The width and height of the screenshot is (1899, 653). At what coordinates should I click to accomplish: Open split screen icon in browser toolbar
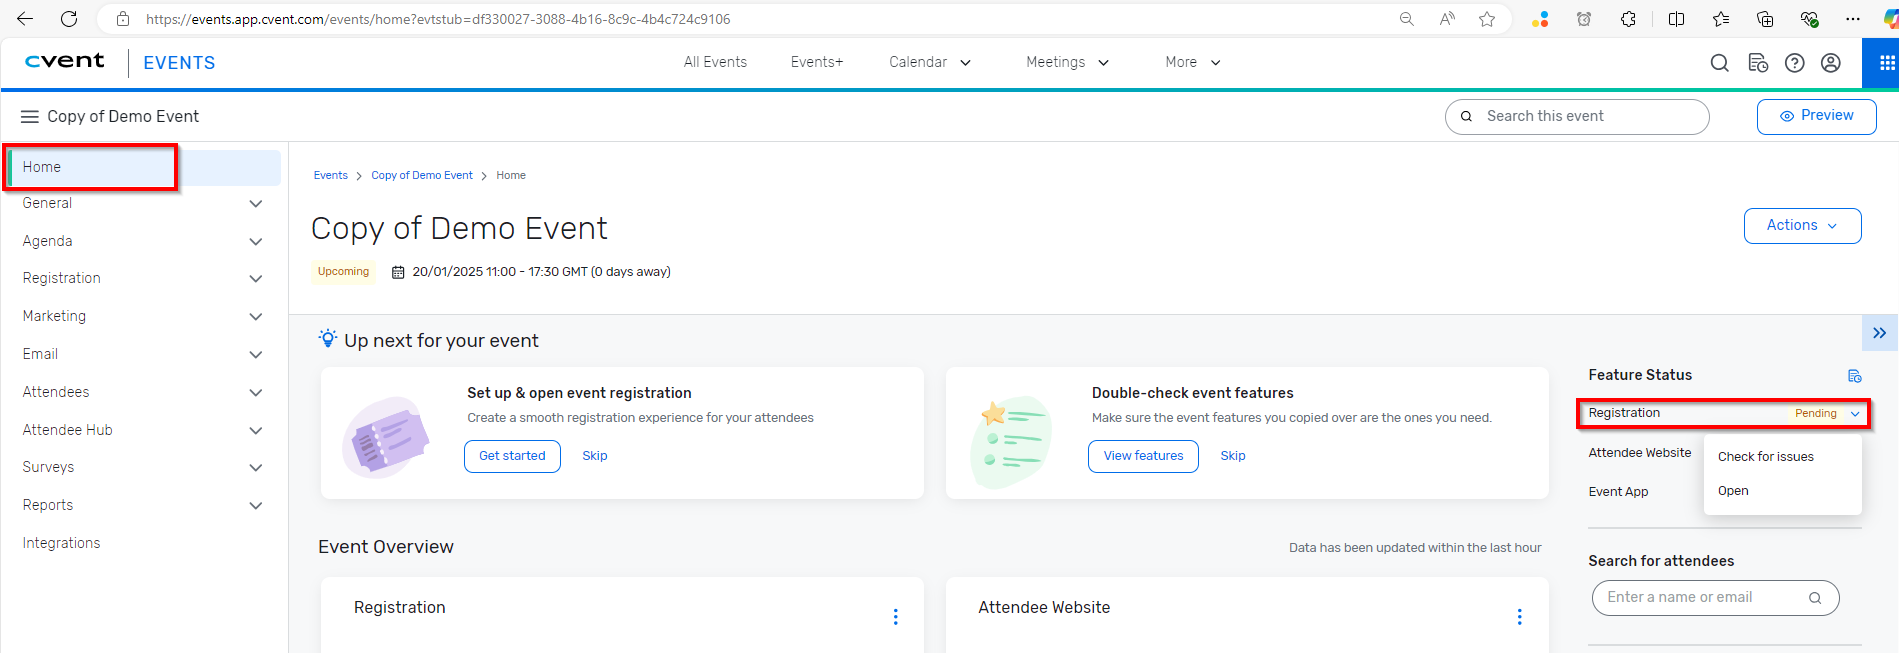click(1677, 19)
